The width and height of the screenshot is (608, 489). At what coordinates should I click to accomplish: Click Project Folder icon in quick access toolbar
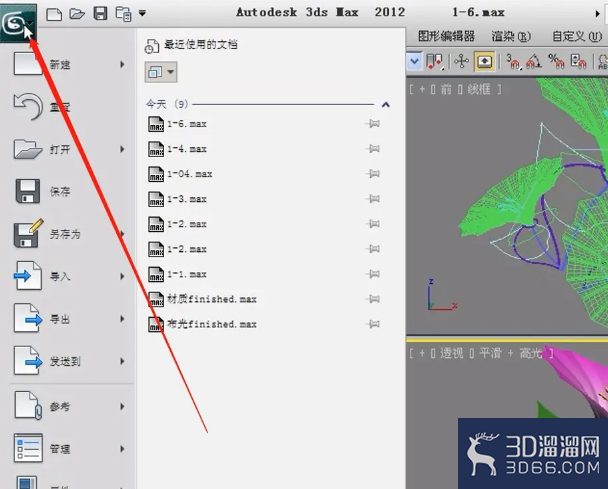click(123, 14)
